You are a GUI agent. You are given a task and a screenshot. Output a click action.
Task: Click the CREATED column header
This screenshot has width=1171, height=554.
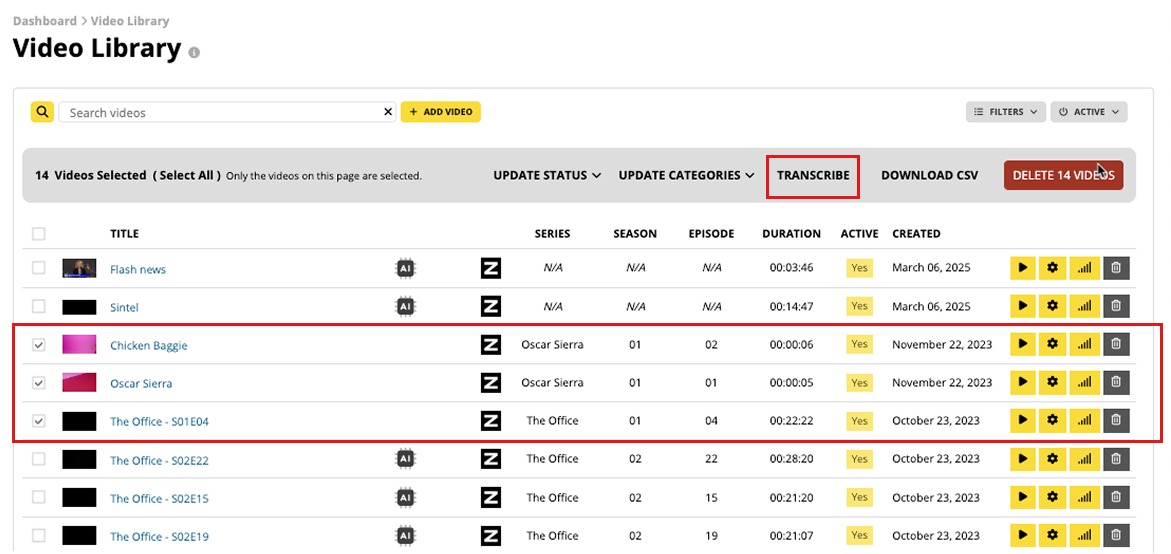coord(916,234)
